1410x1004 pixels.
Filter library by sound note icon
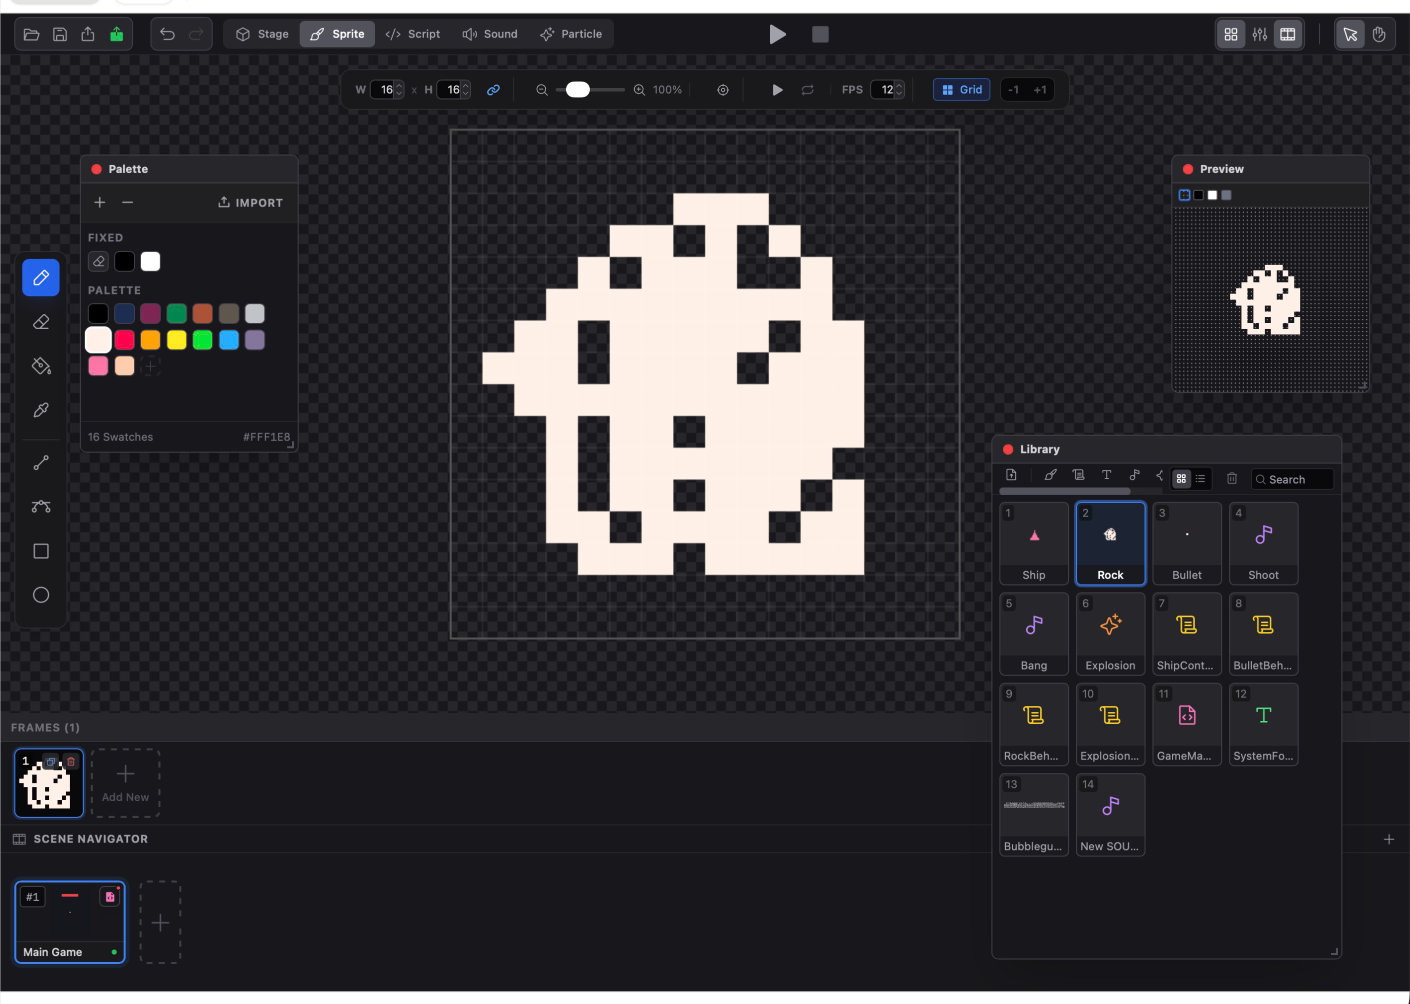pos(1134,475)
